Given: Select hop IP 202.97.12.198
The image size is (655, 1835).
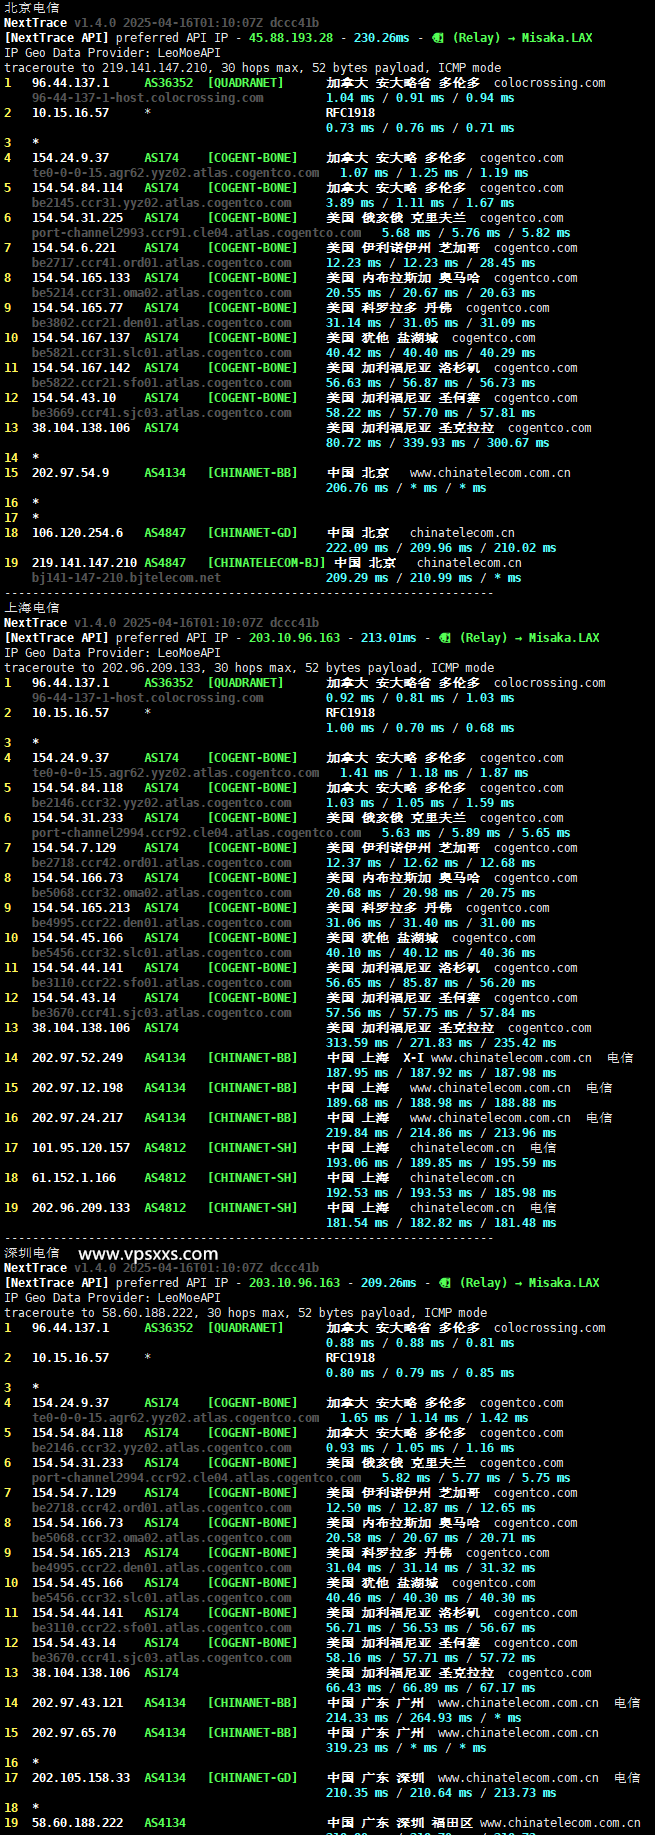Looking at the screenshot, I should (x=78, y=1087).
